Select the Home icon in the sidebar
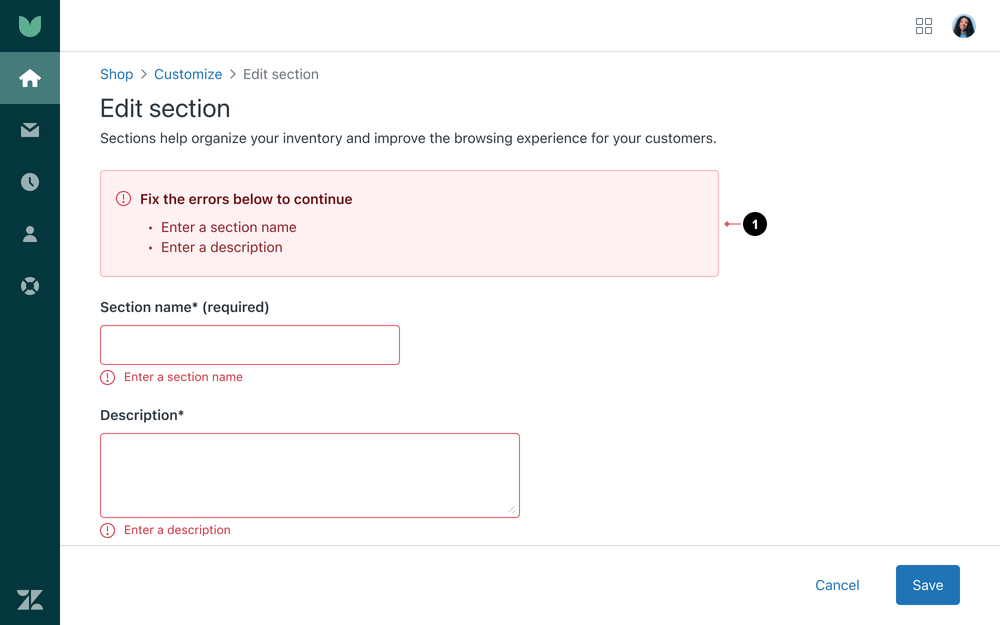Viewport: 1000px width, 625px height. point(30,78)
